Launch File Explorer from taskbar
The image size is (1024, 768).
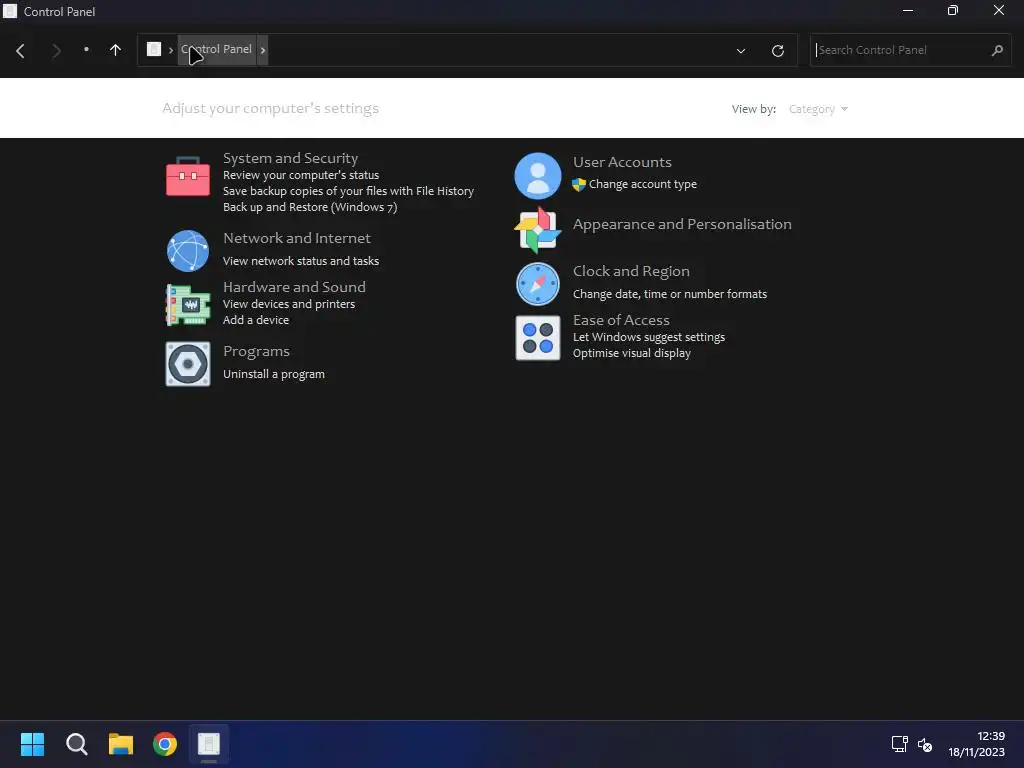pos(121,744)
